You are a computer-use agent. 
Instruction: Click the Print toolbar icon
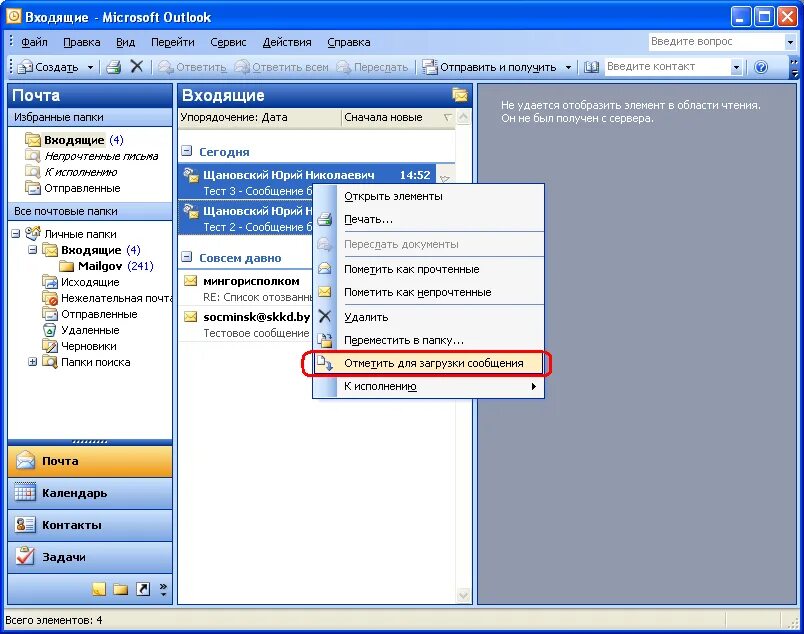(113, 67)
